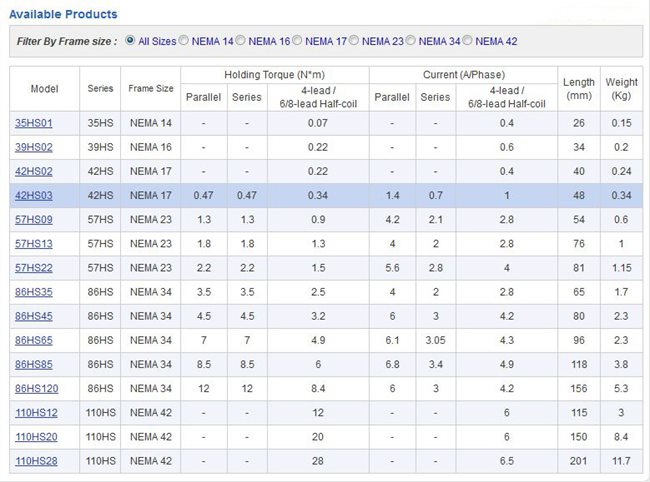Select the All Sizes radio button
The image size is (650, 482).
[x=130, y=41]
